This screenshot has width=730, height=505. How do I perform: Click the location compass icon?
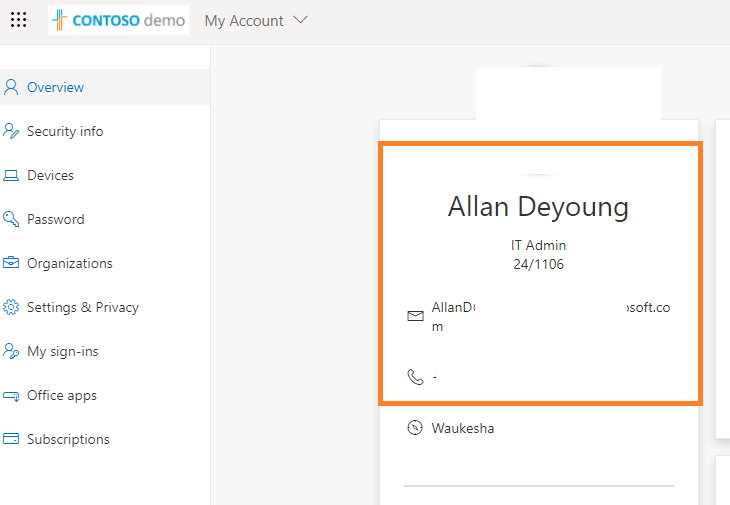point(415,427)
